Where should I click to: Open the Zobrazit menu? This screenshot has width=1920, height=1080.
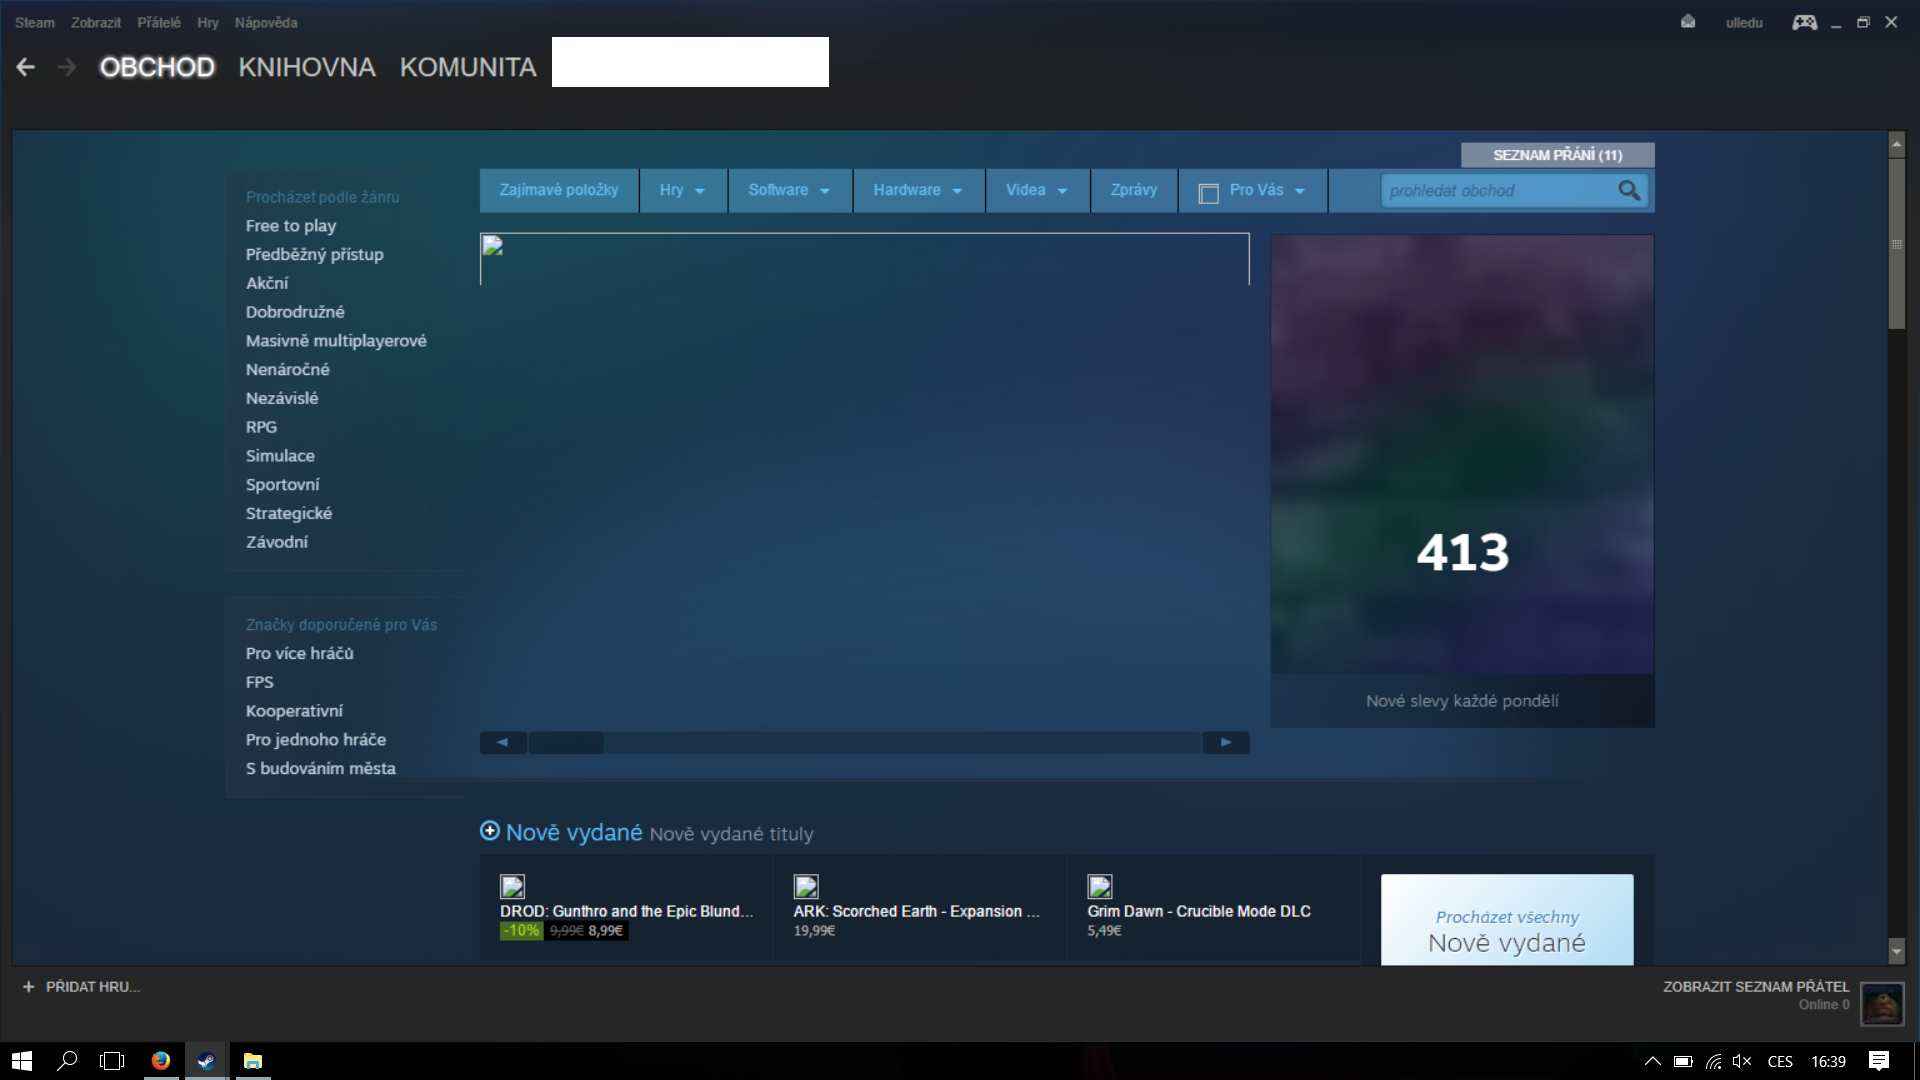tap(96, 22)
